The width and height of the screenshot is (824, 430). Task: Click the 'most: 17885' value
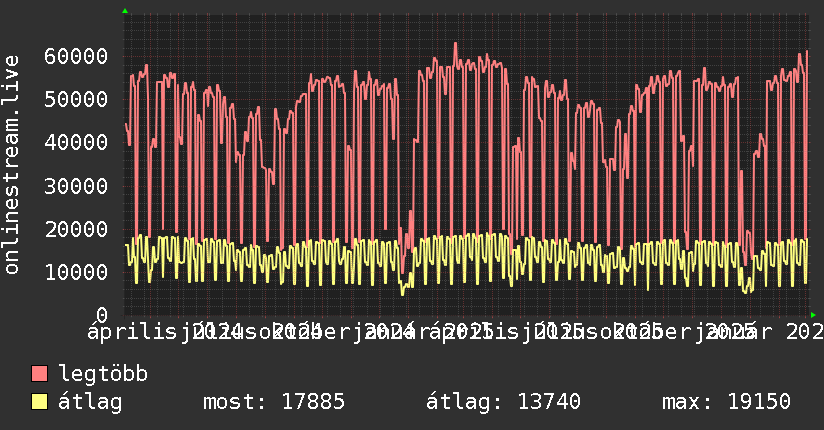[274, 402]
